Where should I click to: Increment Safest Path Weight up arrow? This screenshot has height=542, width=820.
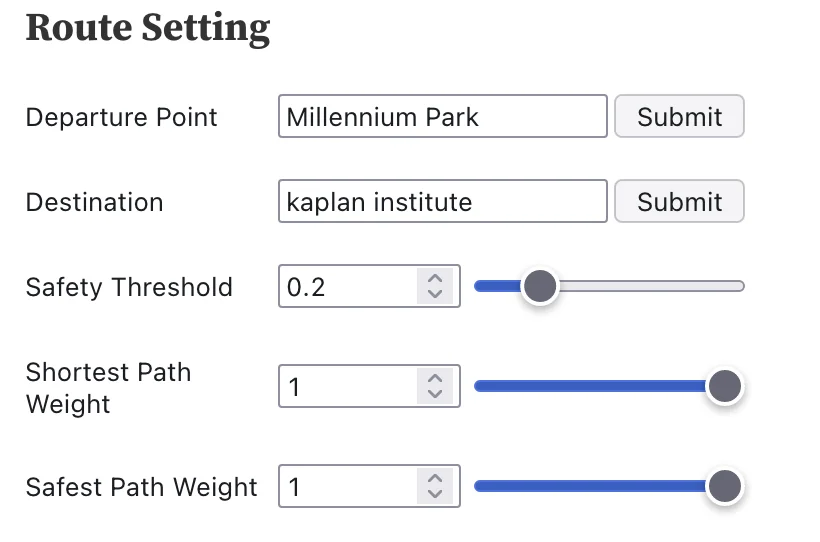pyautogui.click(x=434, y=479)
